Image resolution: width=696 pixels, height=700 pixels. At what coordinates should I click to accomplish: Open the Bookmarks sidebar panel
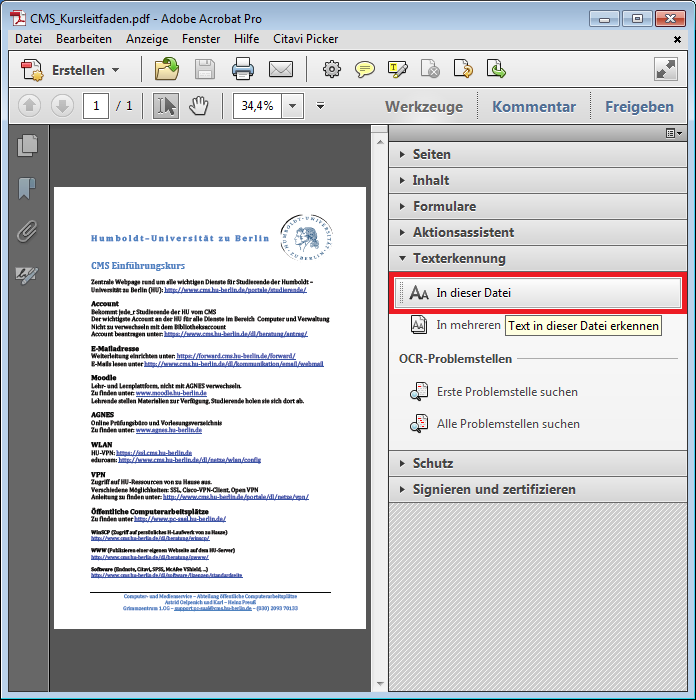(27, 189)
